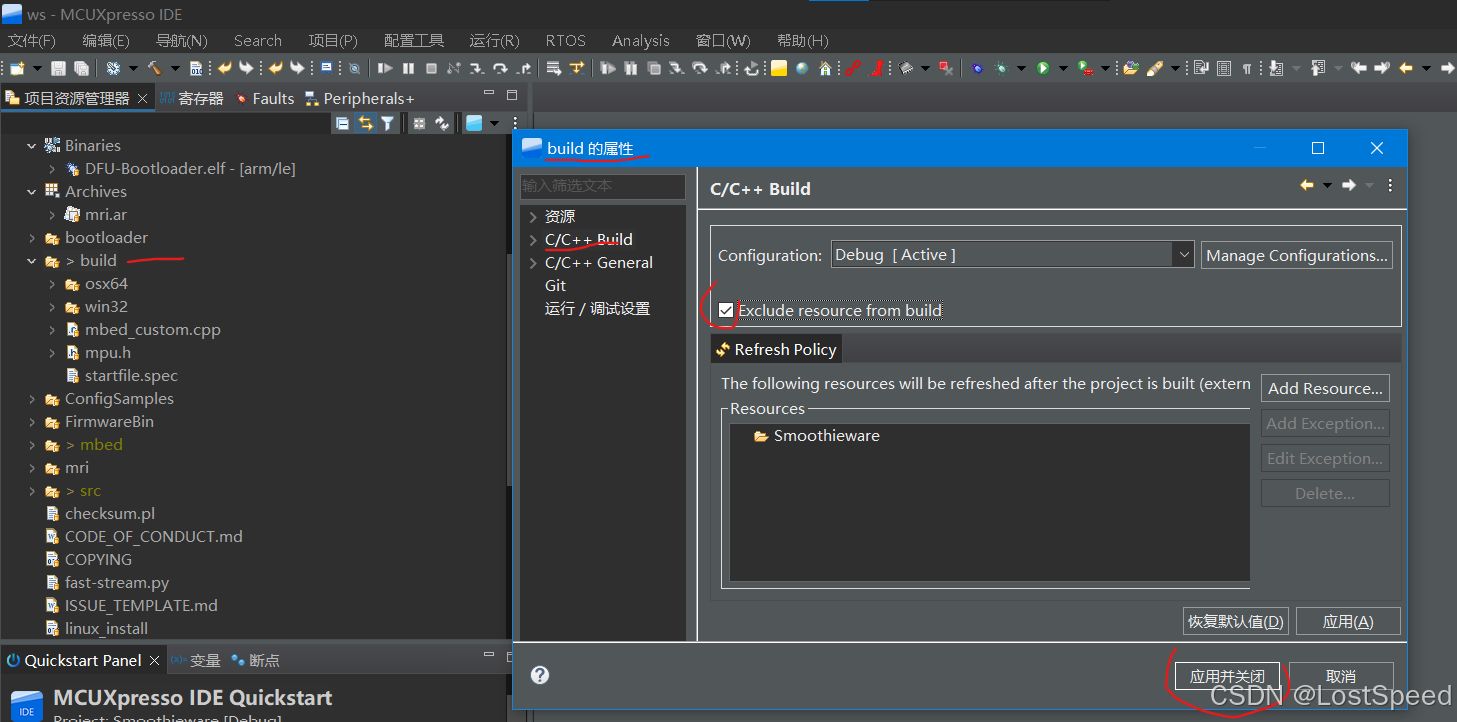Click Collapse All icon in project explorer
Image resolution: width=1457 pixels, height=722 pixels.
342,123
